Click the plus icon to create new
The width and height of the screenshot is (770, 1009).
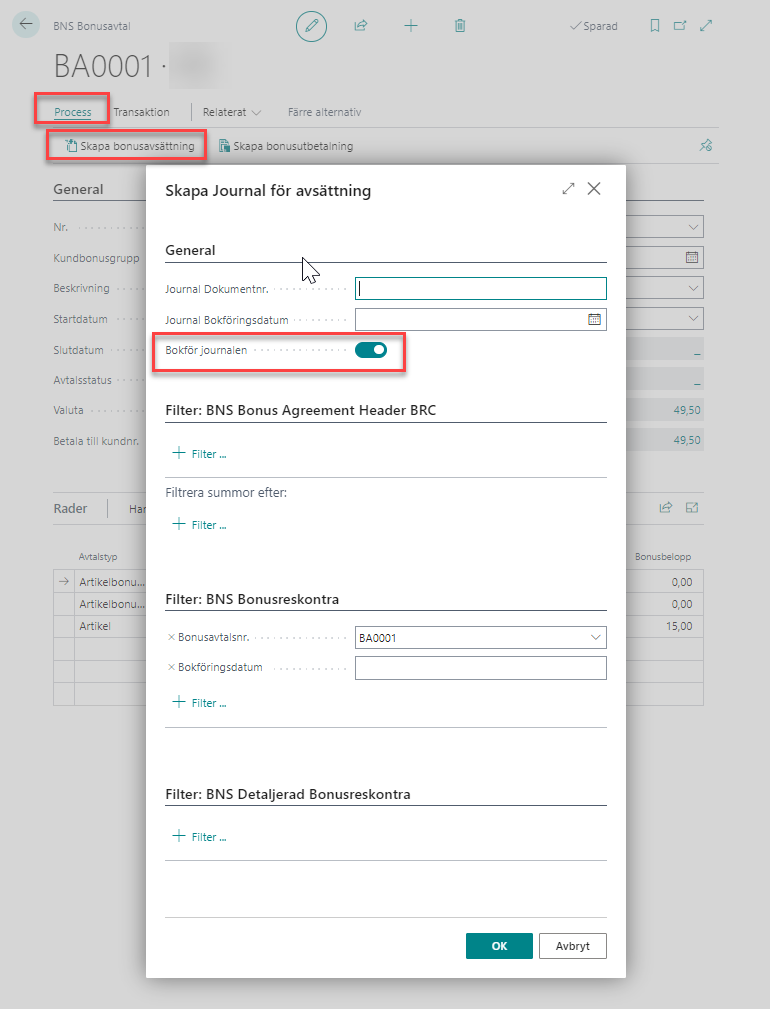coord(411,26)
